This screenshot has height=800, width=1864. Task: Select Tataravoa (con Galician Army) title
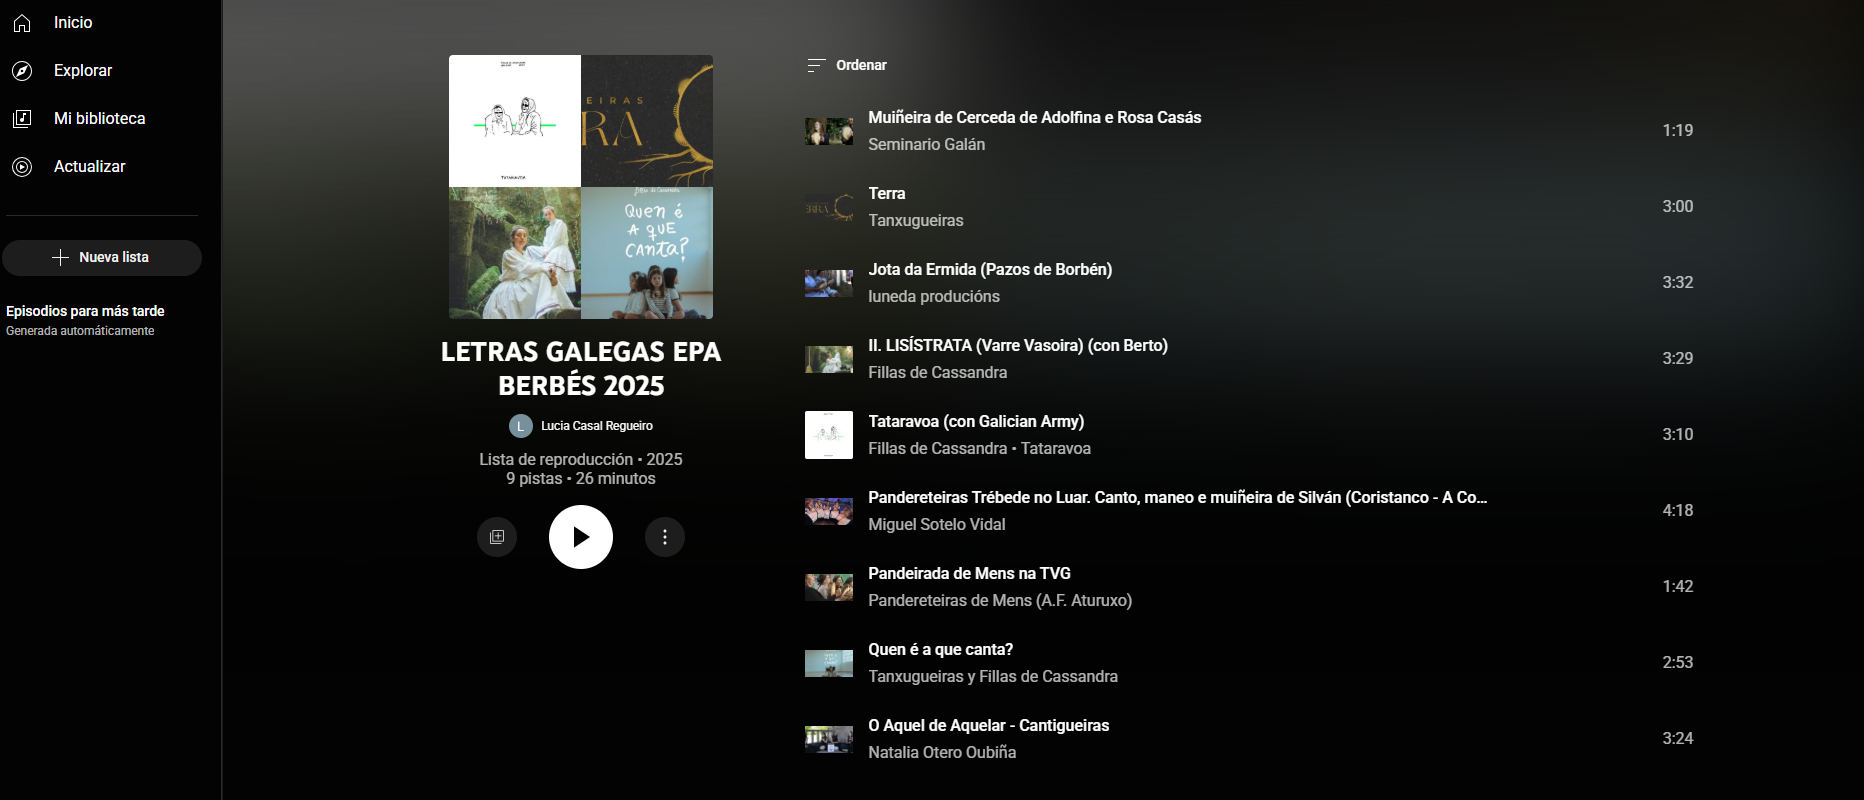click(976, 422)
